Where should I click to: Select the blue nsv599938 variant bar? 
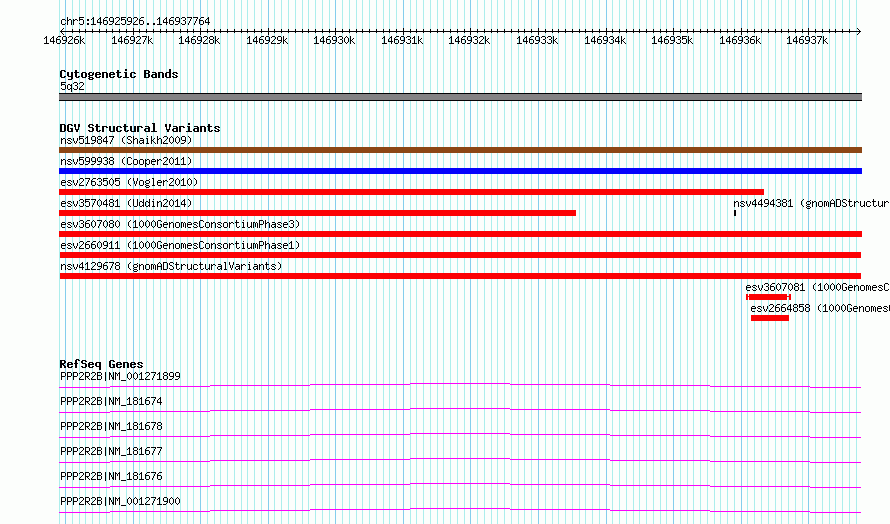[x=460, y=171]
